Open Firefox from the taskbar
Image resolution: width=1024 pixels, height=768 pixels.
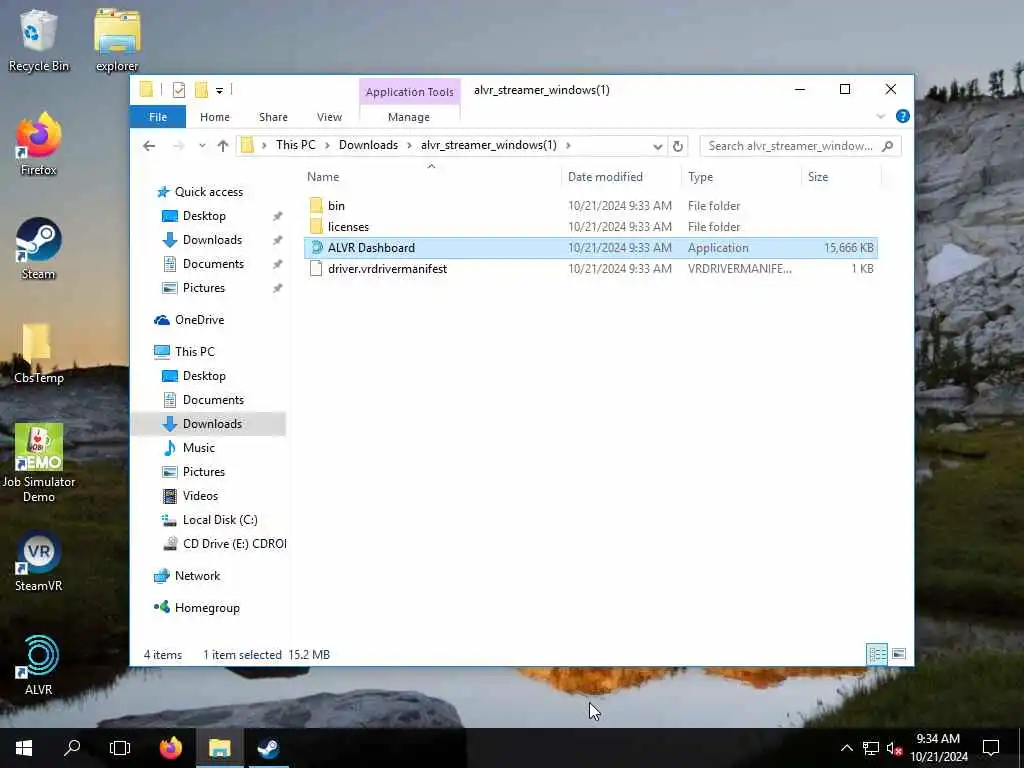[x=171, y=748]
